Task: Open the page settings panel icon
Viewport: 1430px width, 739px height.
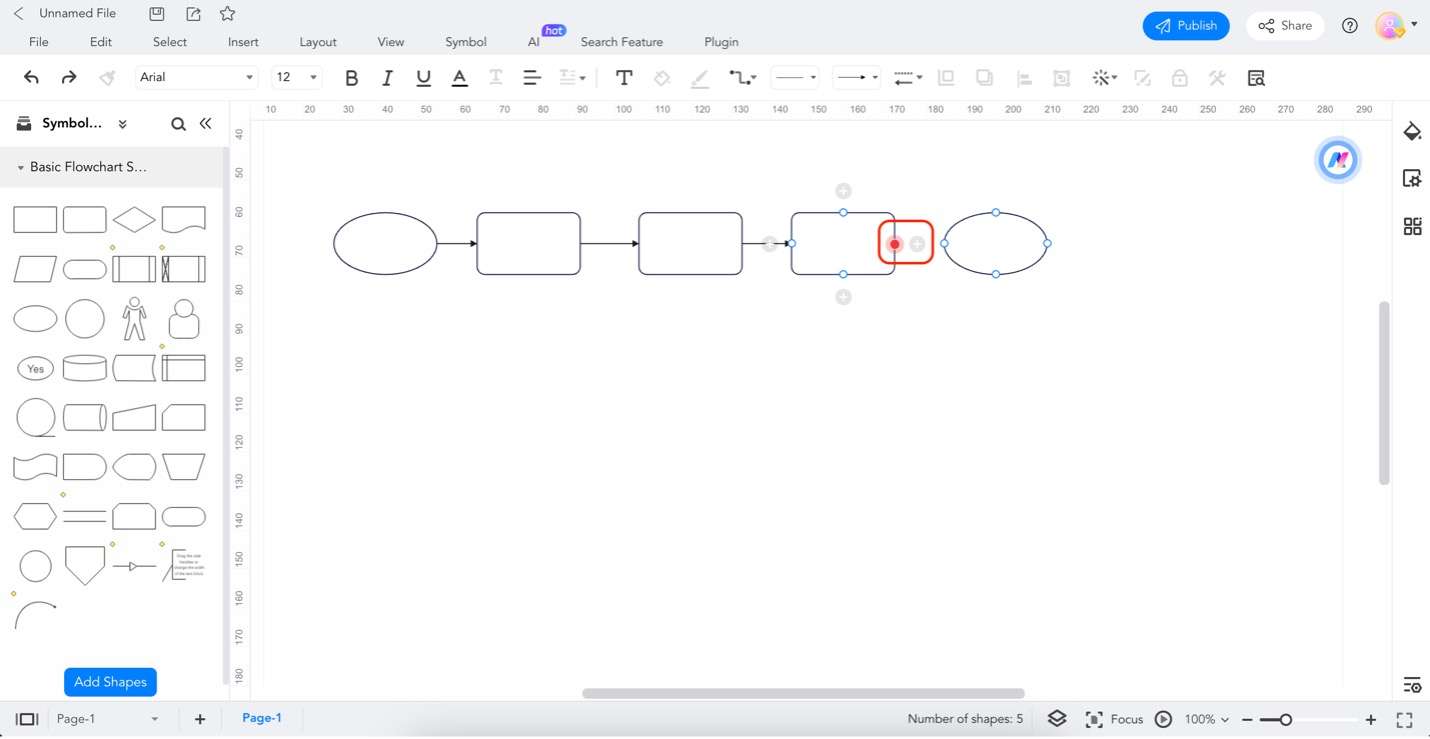Action: click(x=1412, y=179)
